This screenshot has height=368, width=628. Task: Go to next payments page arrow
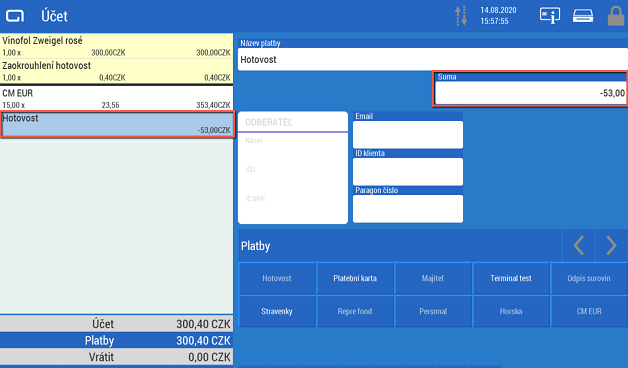[611, 245]
